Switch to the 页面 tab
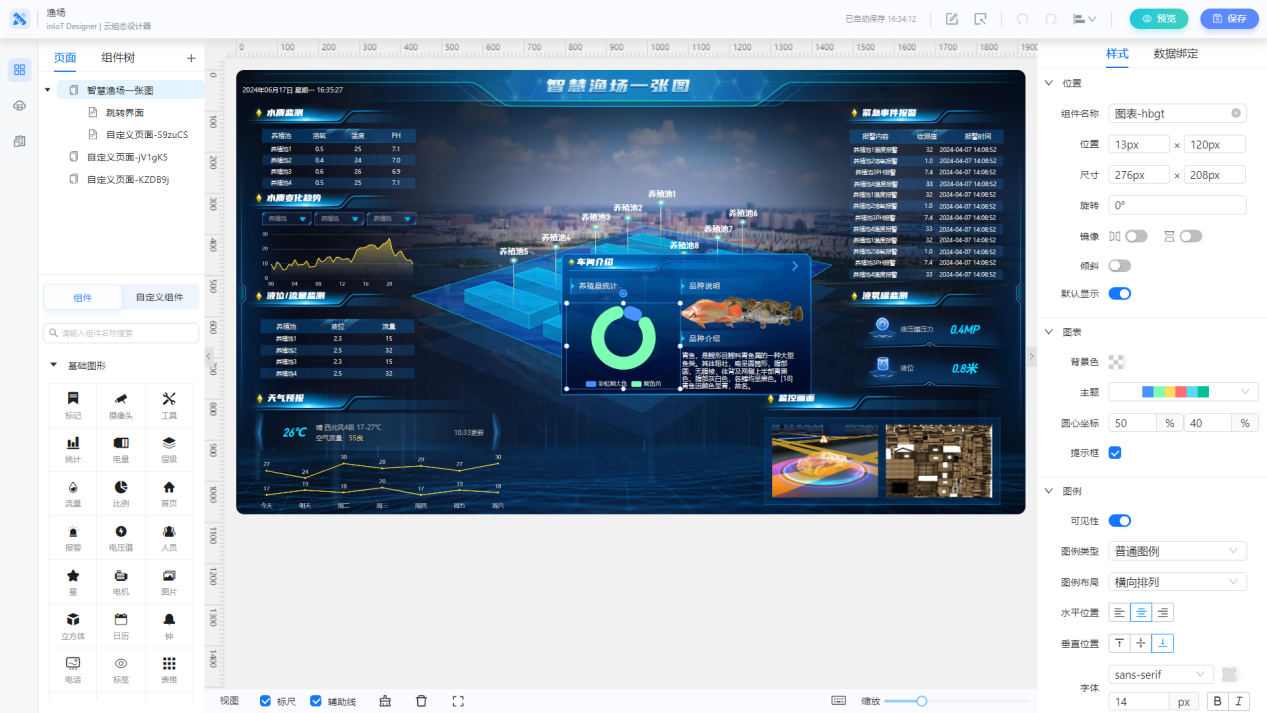The height and width of the screenshot is (713, 1267). click(x=65, y=58)
